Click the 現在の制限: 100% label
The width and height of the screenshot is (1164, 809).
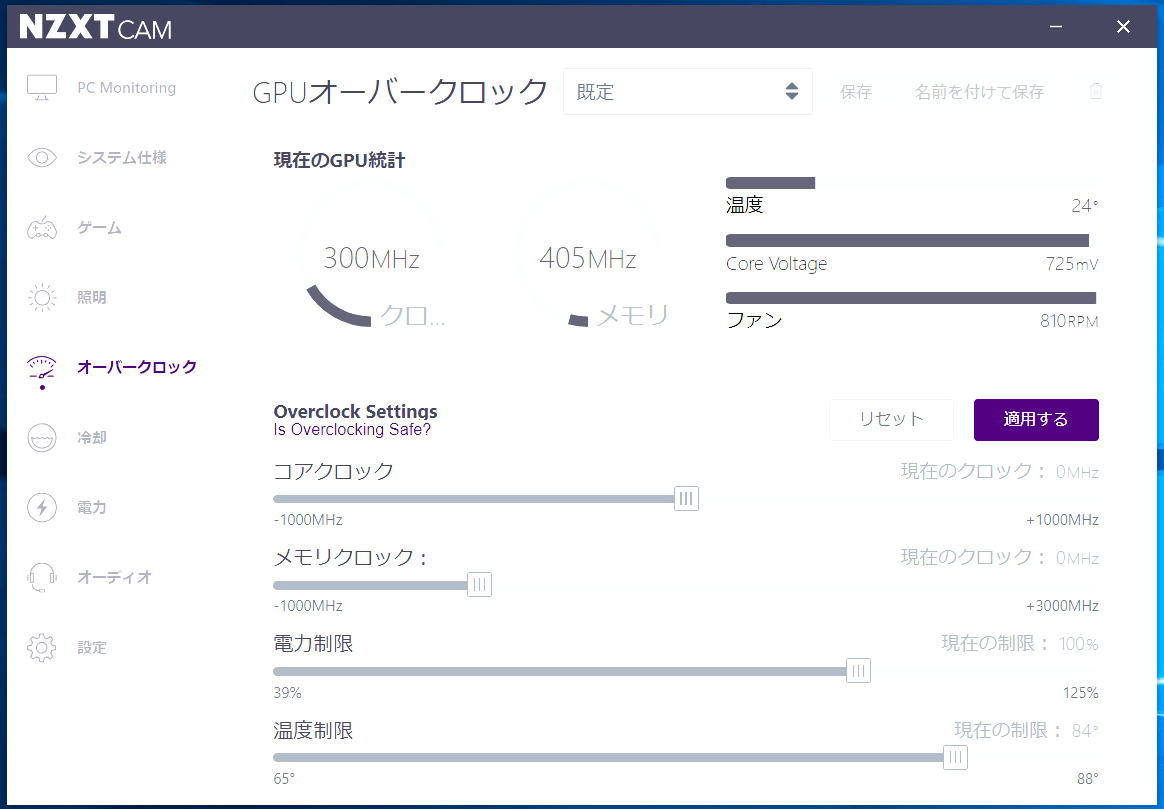(x=1019, y=643)
